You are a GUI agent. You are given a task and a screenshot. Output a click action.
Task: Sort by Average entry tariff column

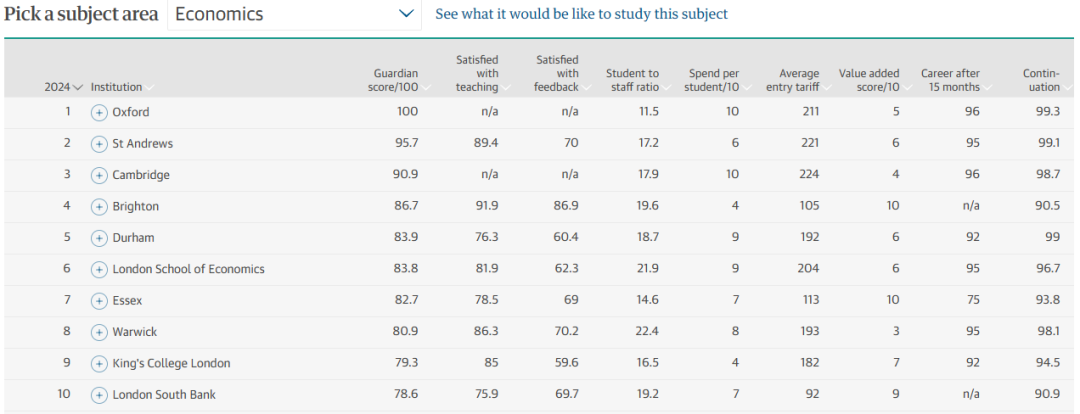click(x=799, y=80)
